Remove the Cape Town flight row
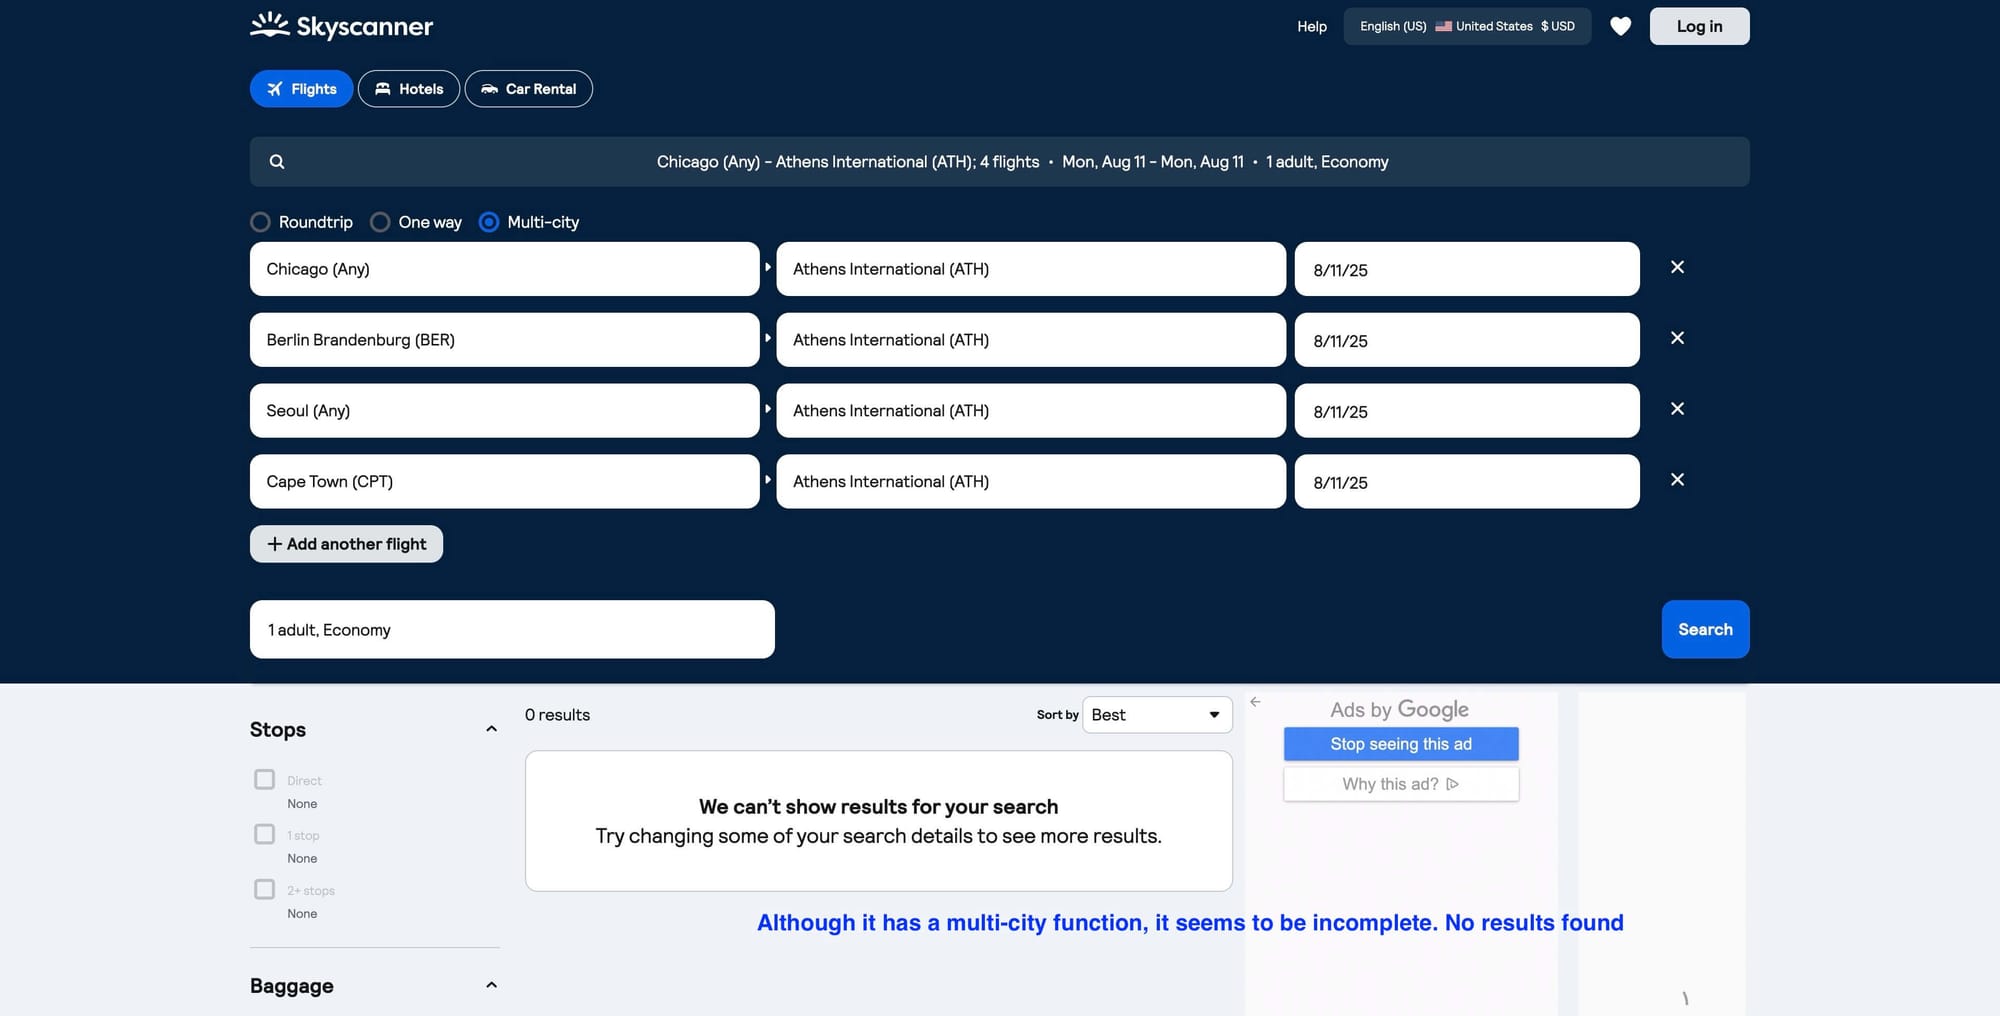This screenshot has height=1016, width=2000. coord(1677,480)
